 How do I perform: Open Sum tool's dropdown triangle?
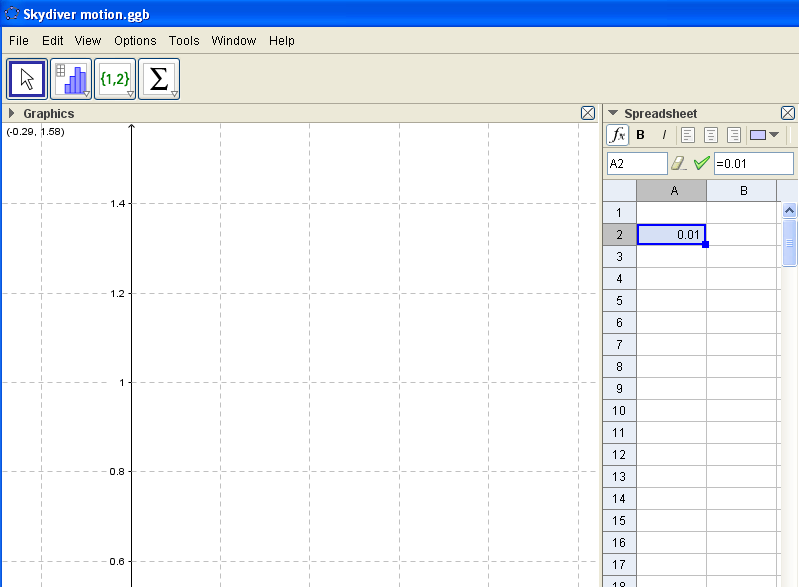point(174,94)
